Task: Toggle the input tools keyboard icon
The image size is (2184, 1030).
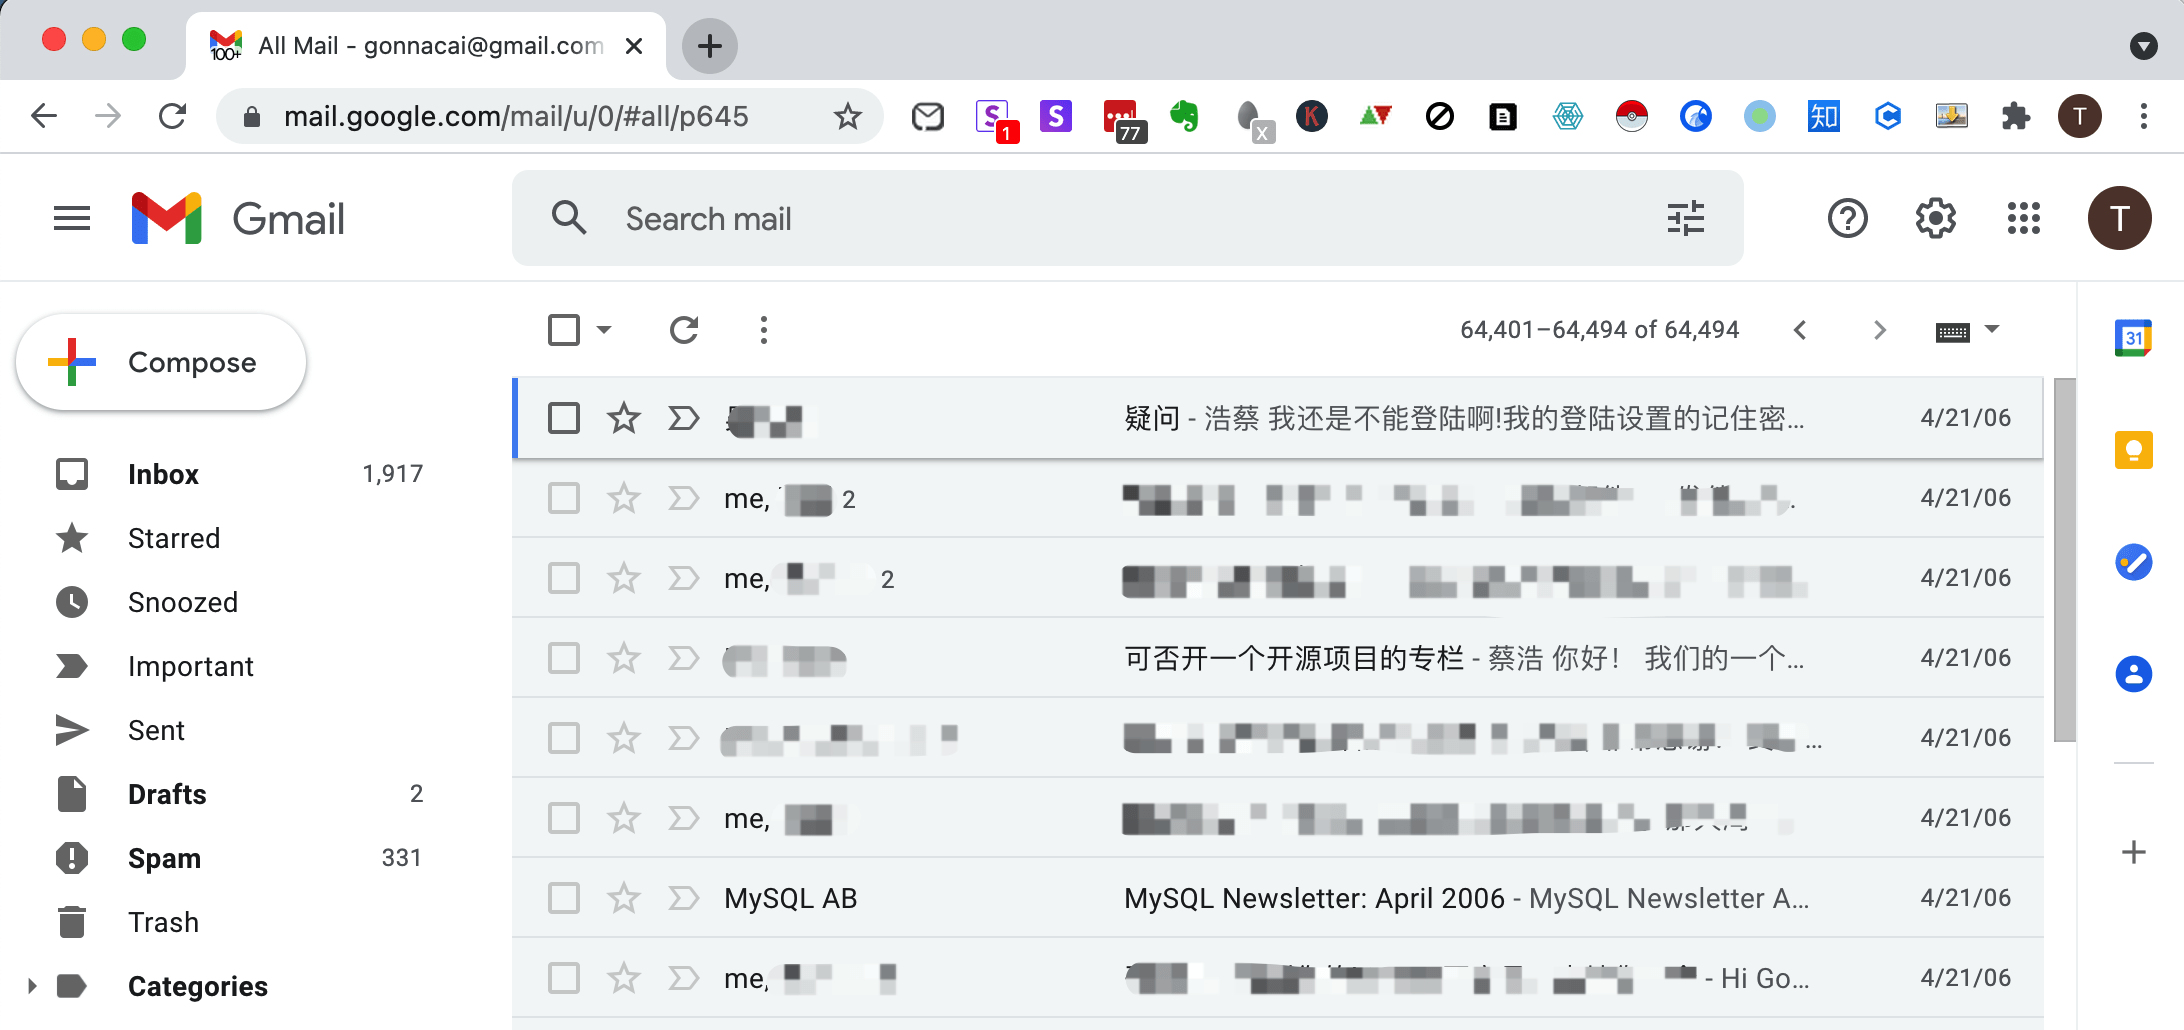Action: 1953,332
